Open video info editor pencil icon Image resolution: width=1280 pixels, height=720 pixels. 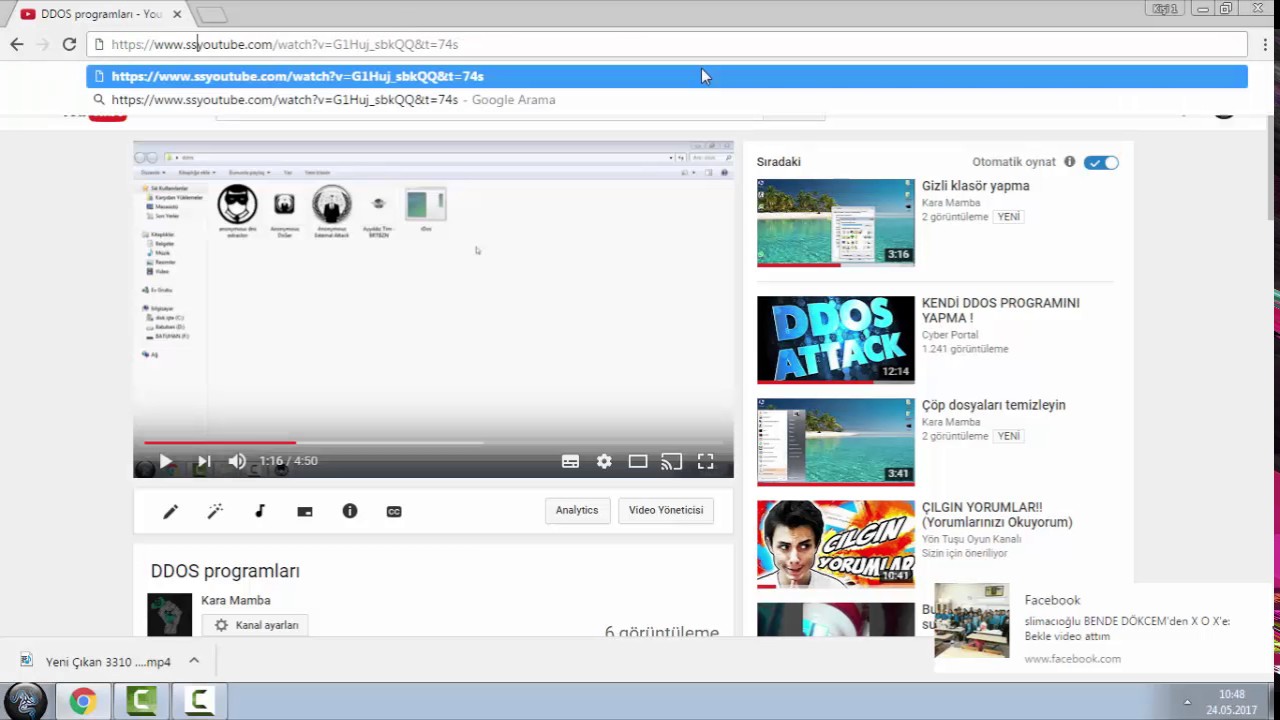coord(171,511)
